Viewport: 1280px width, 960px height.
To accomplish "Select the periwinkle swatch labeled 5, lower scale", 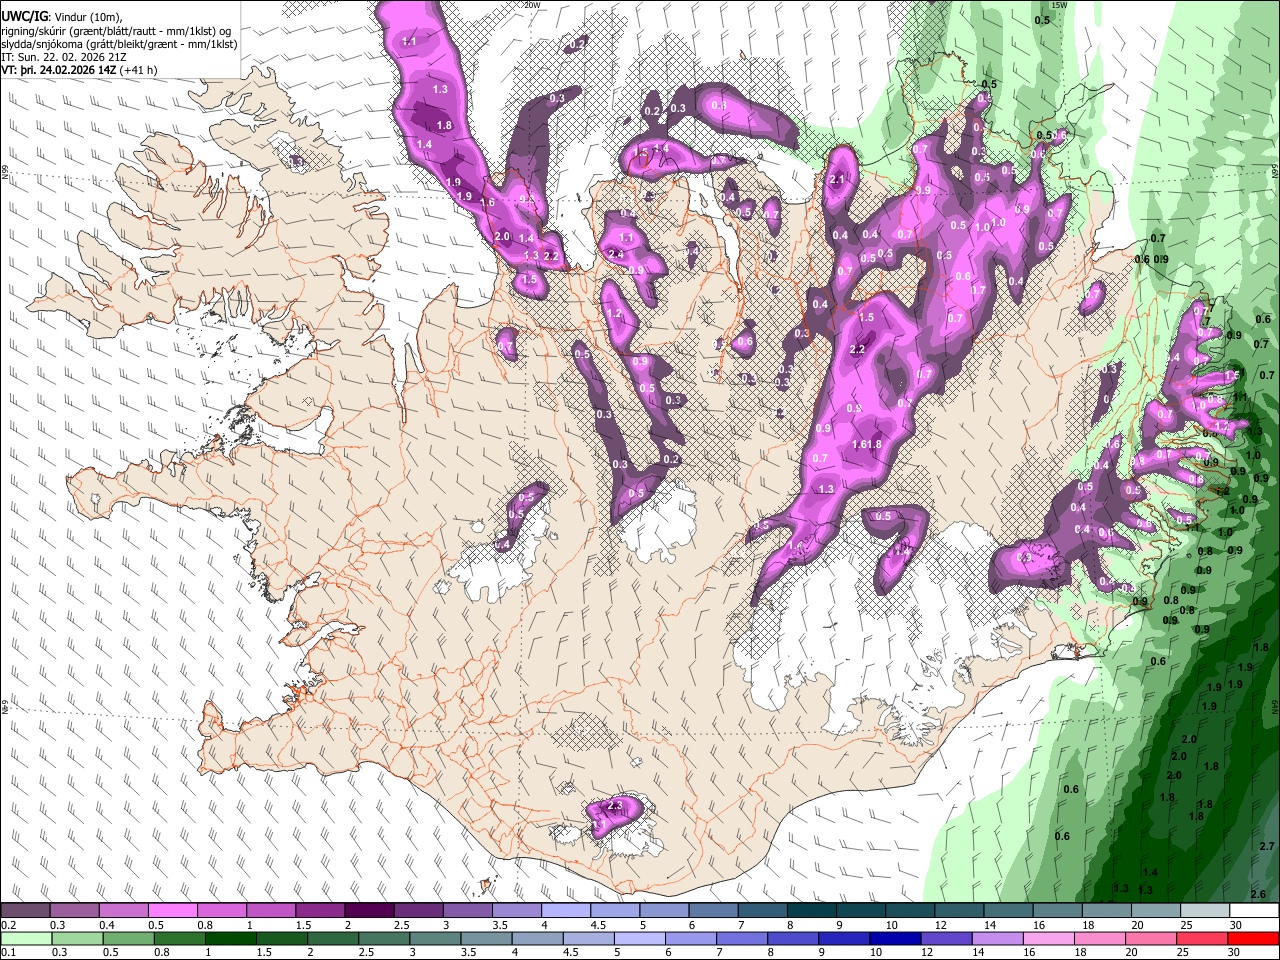I will click(640, 938).
